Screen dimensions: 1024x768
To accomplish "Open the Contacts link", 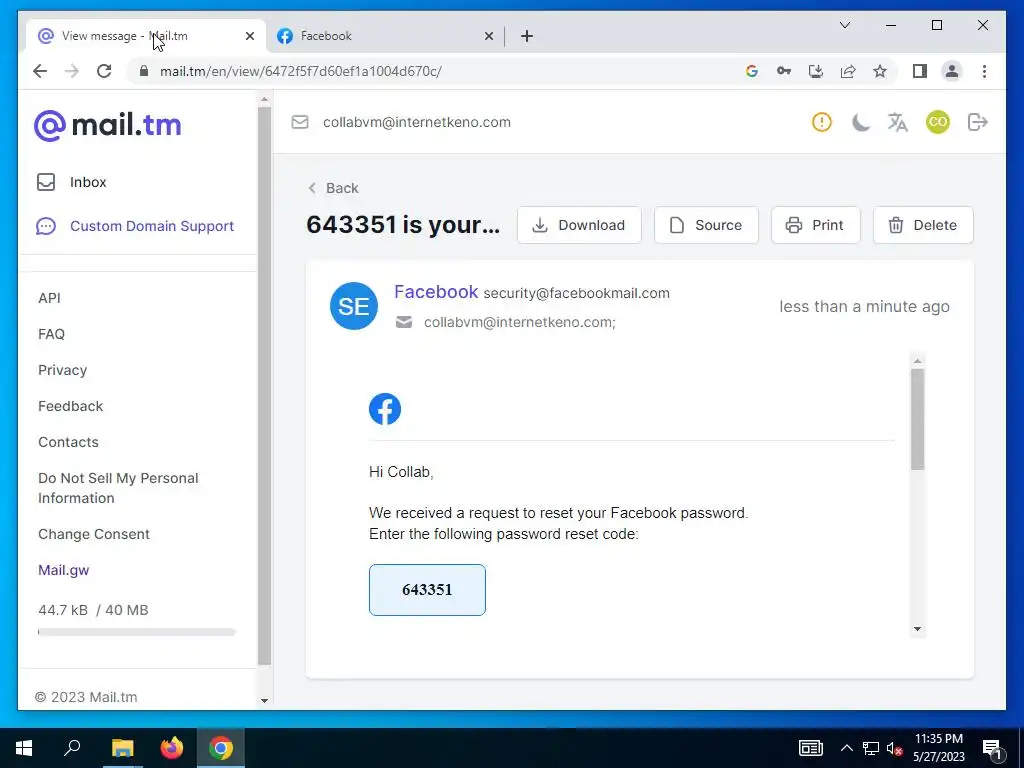I will point(68,441).
